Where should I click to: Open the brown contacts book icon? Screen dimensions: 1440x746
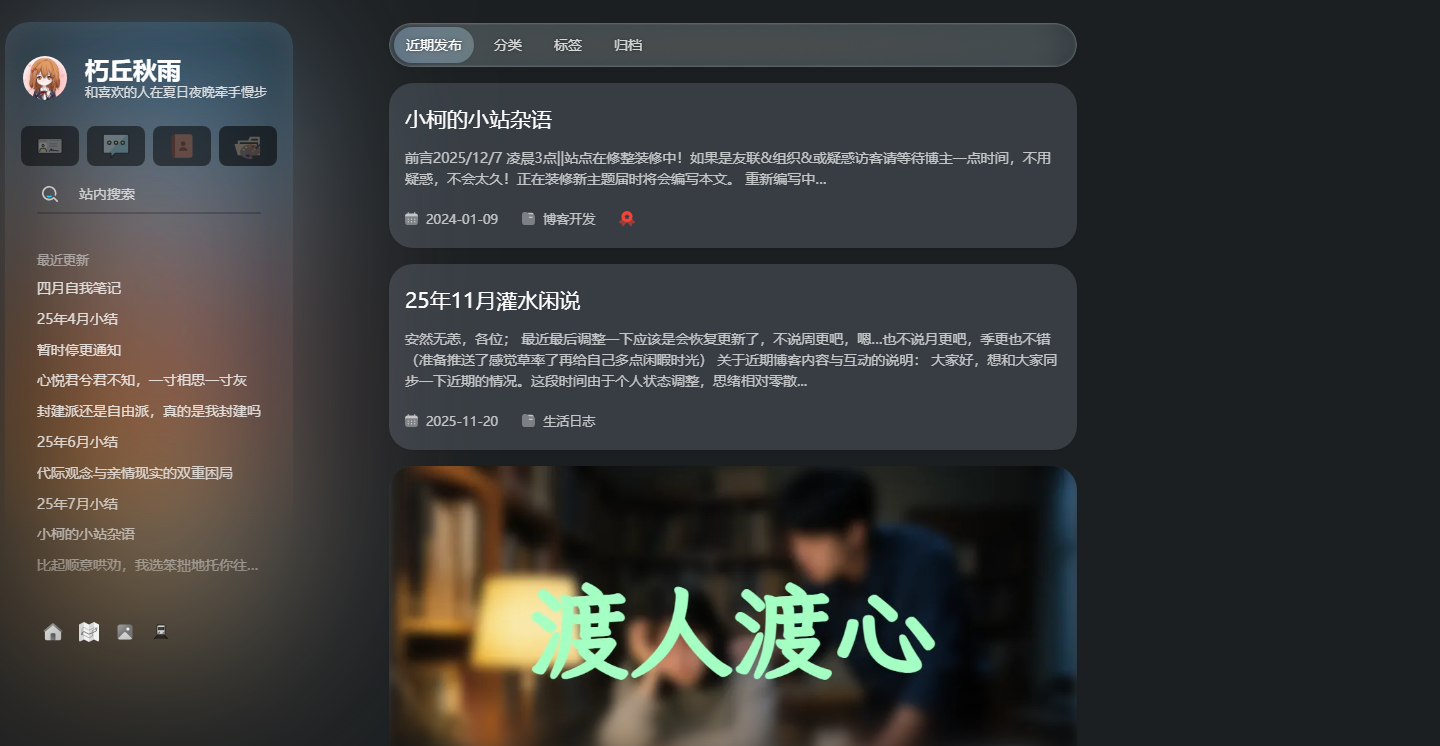click(x=182, y=146)
